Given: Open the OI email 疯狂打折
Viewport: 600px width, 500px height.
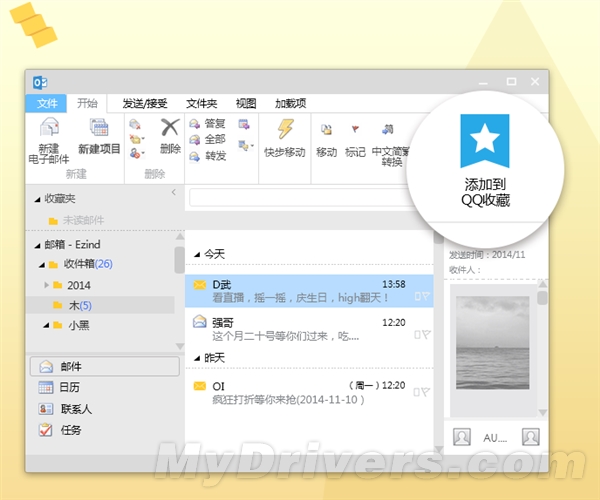Looking at the screenshot, I should [309, 392].
